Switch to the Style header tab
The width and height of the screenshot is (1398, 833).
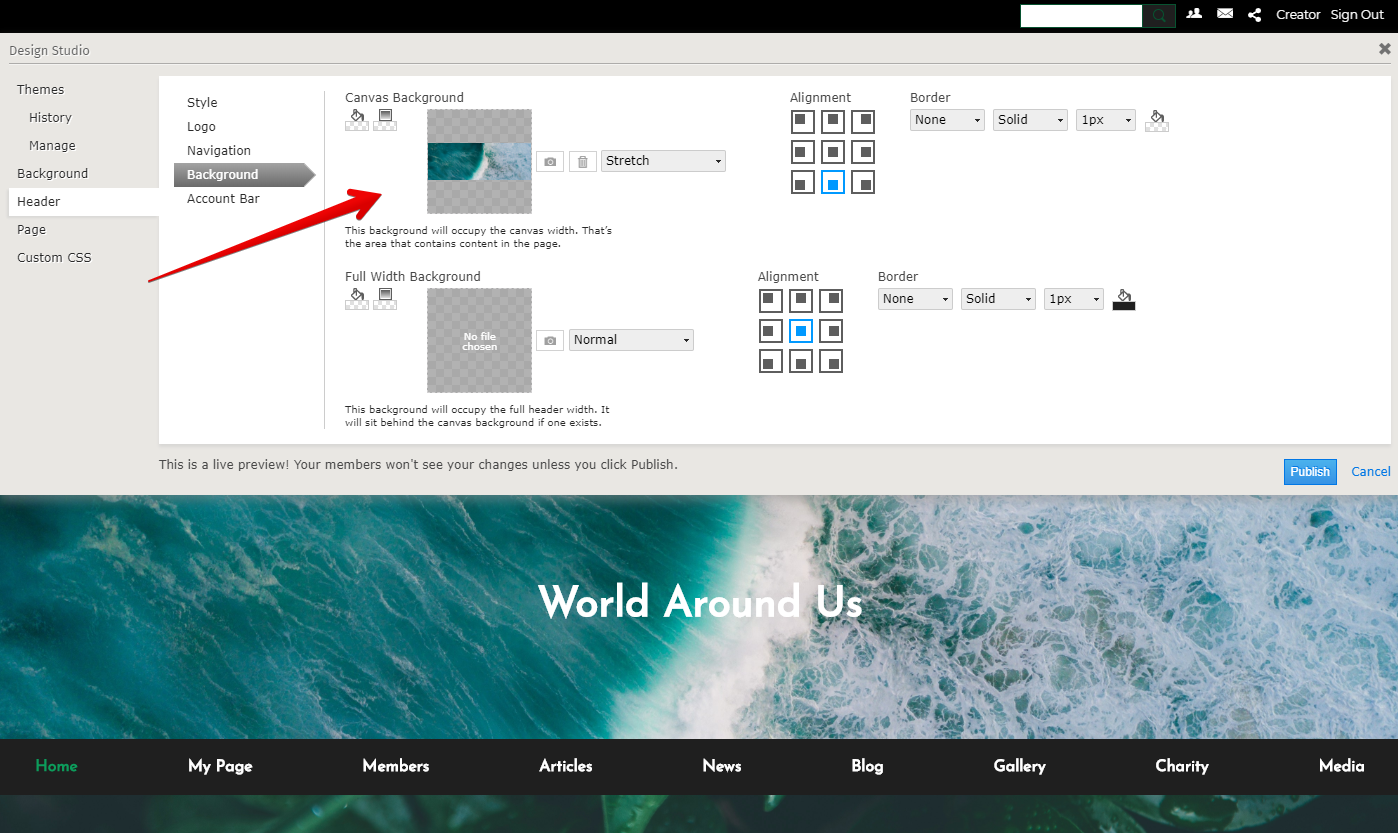pos(202,103)
